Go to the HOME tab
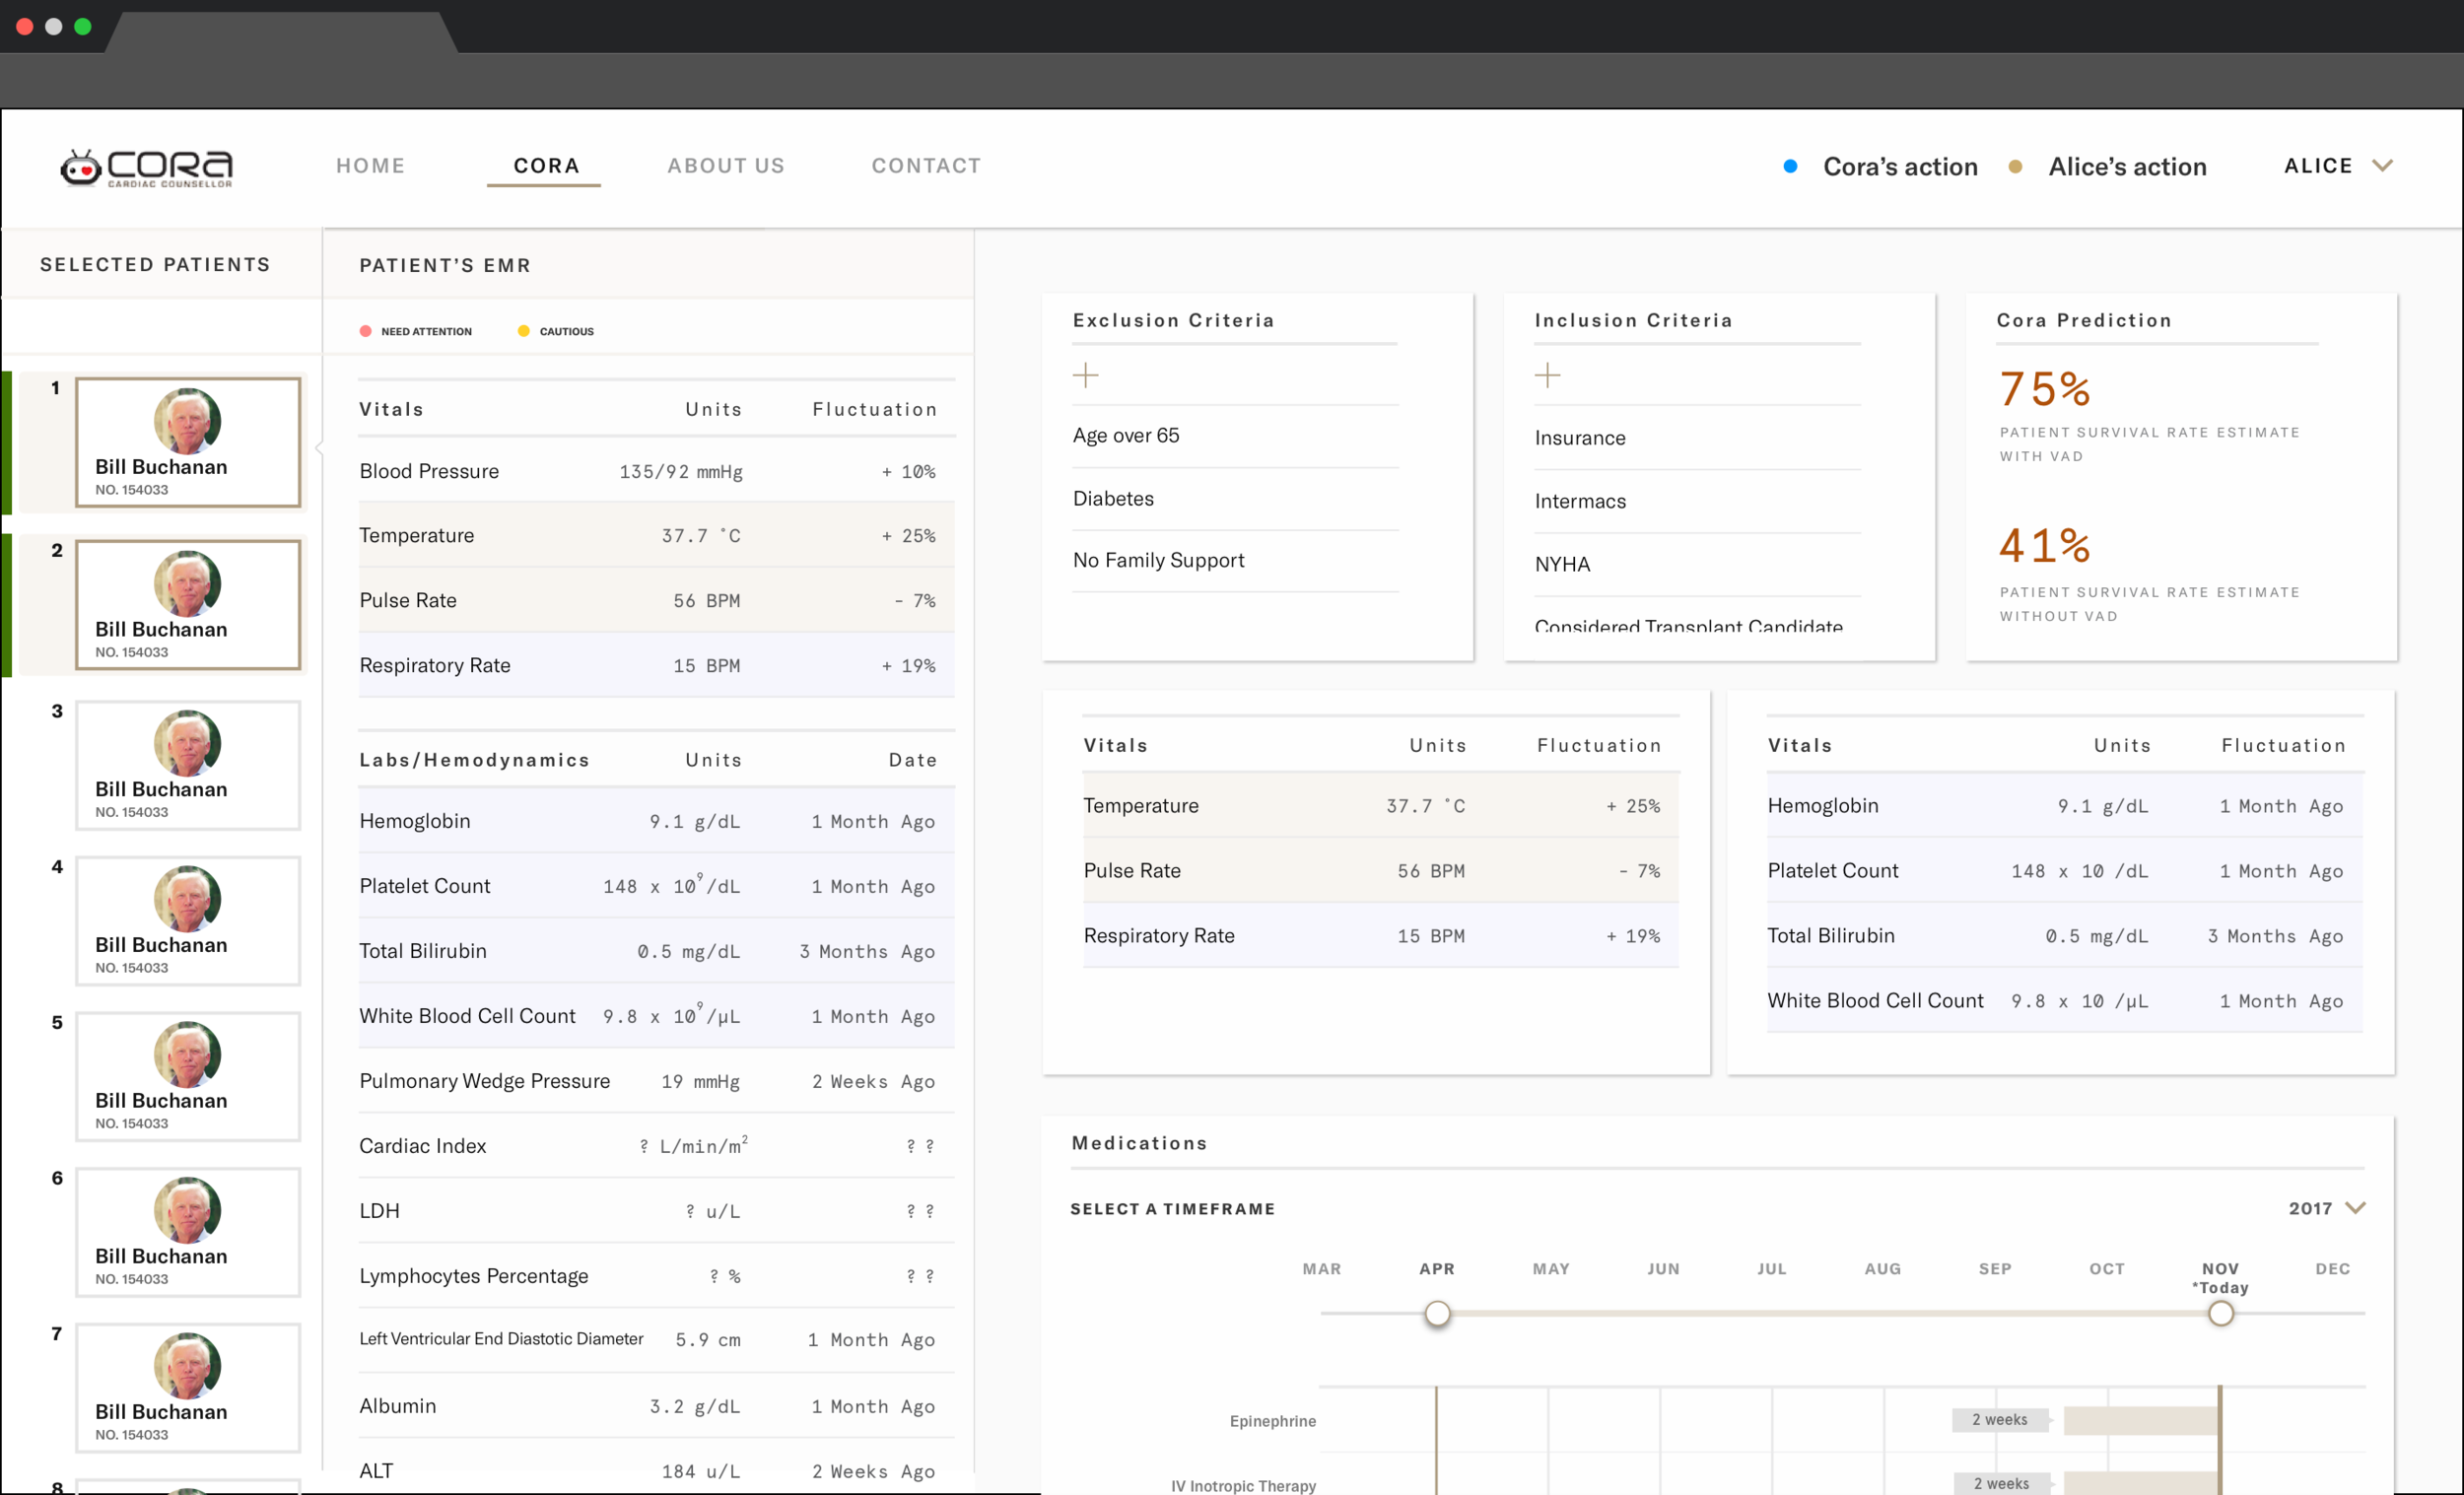This screenshot has width=2464, height=1495. [370, 166]
